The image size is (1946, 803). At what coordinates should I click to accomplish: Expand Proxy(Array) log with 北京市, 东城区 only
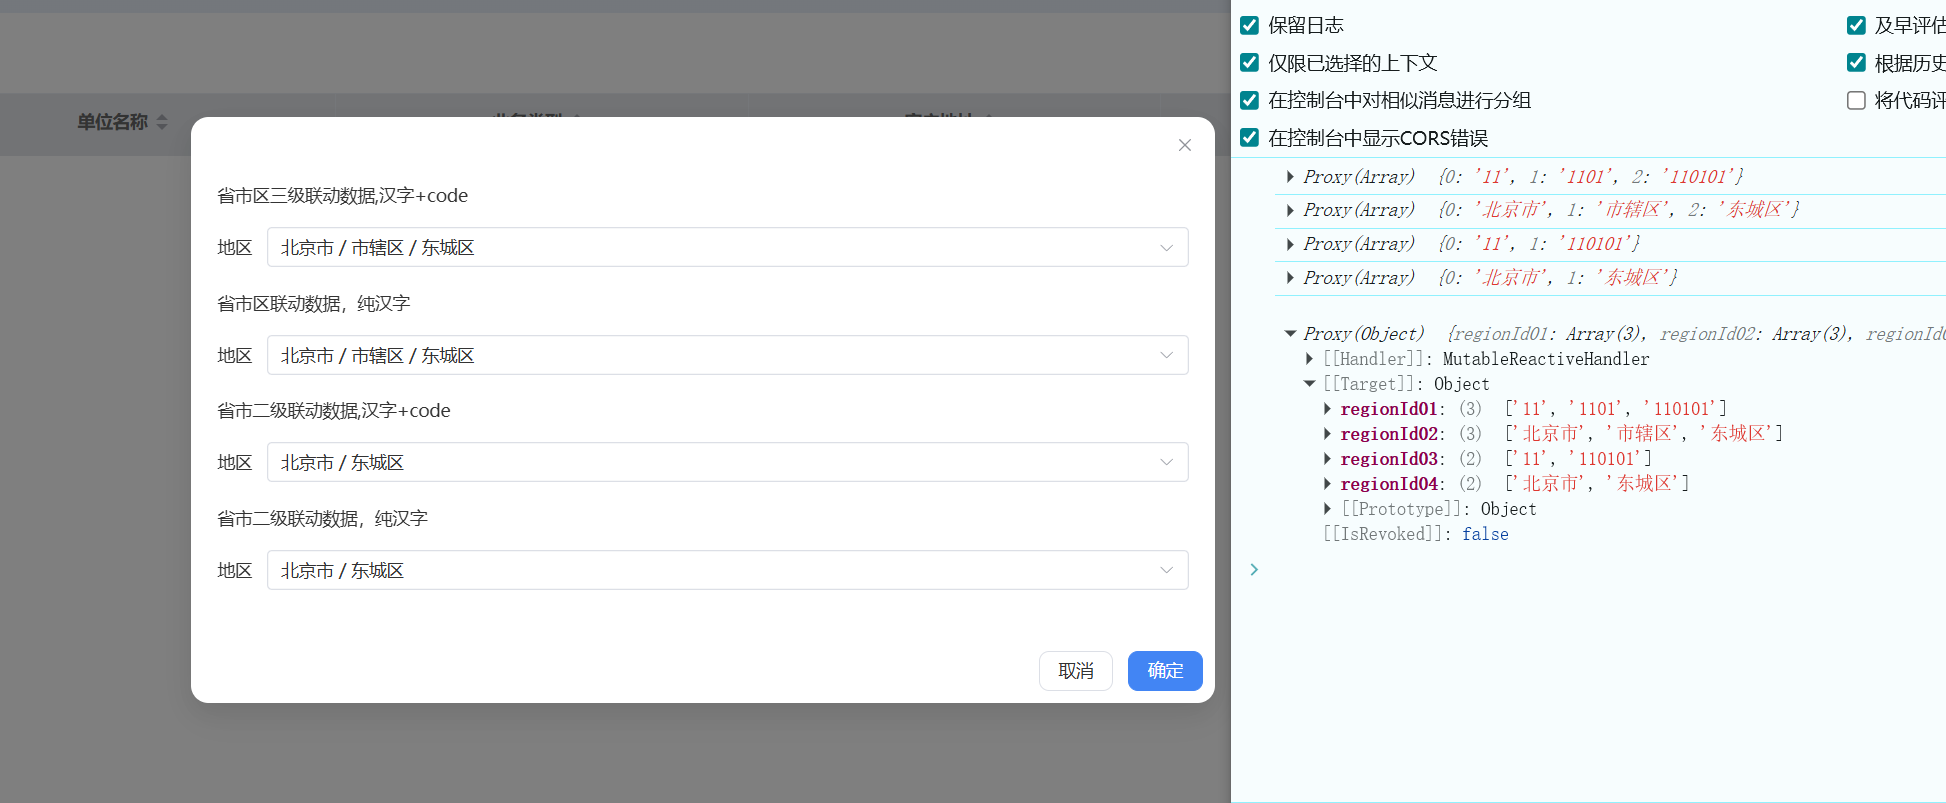pyautogui.click(x=1290, y=278)
